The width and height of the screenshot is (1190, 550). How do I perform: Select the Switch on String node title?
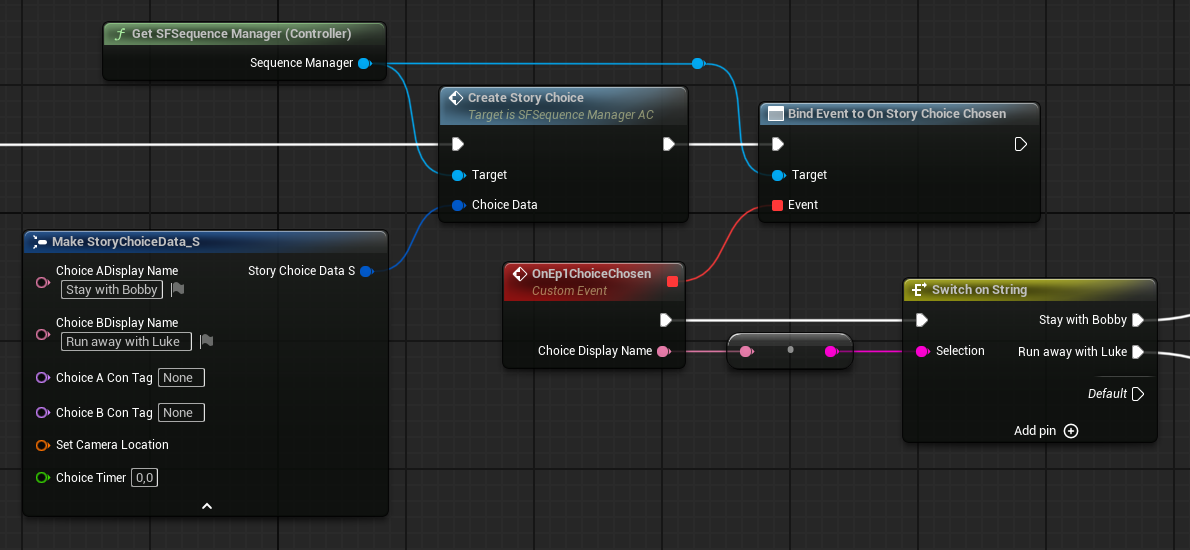pos(979,290)
